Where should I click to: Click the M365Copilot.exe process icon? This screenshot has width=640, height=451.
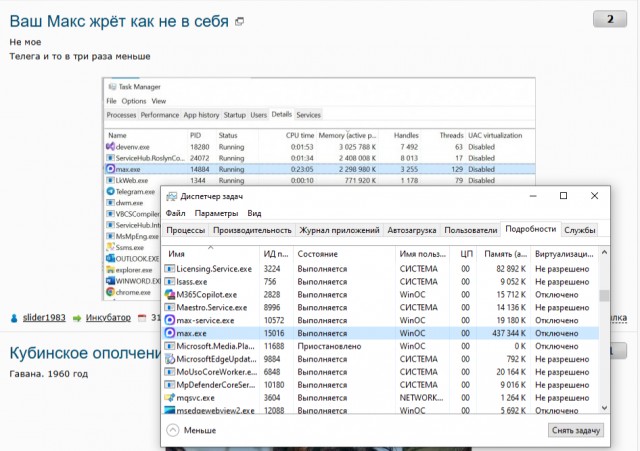(x=169, y=294)
